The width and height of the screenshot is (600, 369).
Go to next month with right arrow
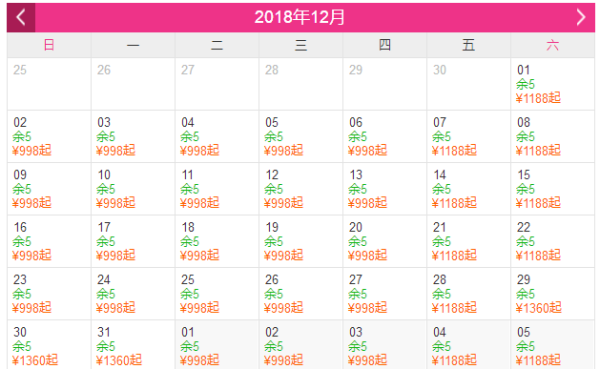(x=581, y=18)
